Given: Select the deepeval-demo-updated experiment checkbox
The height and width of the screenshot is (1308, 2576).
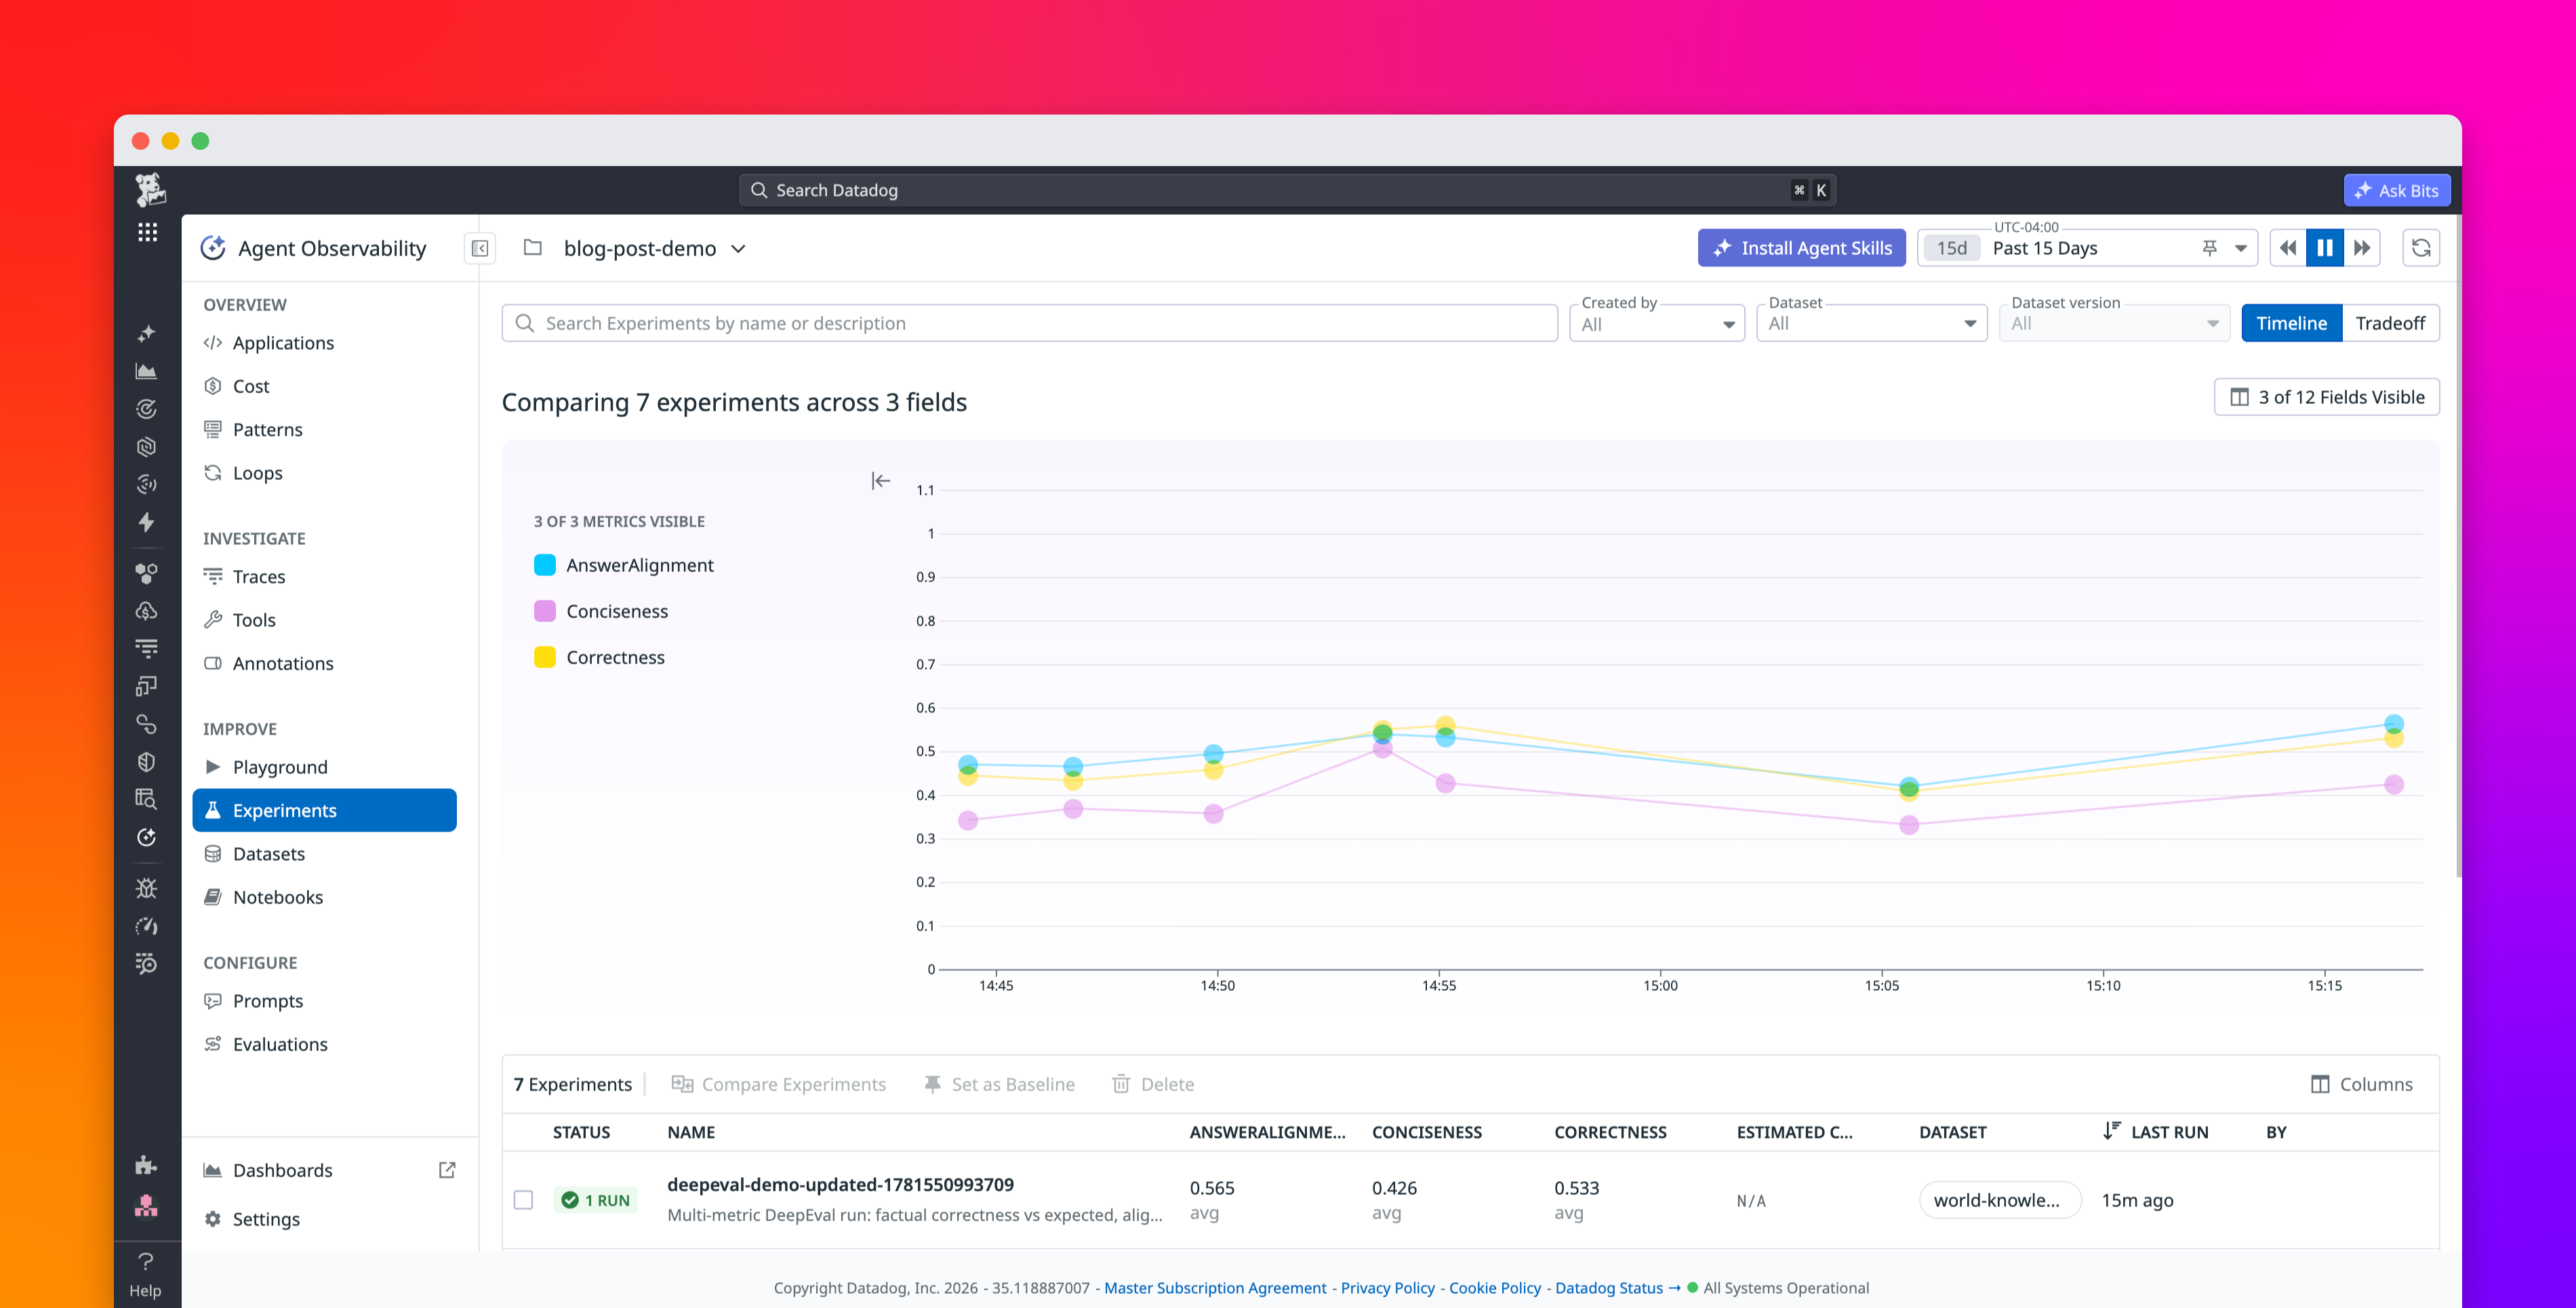Looking at the screenshot, I should [x=523, y=1200].
